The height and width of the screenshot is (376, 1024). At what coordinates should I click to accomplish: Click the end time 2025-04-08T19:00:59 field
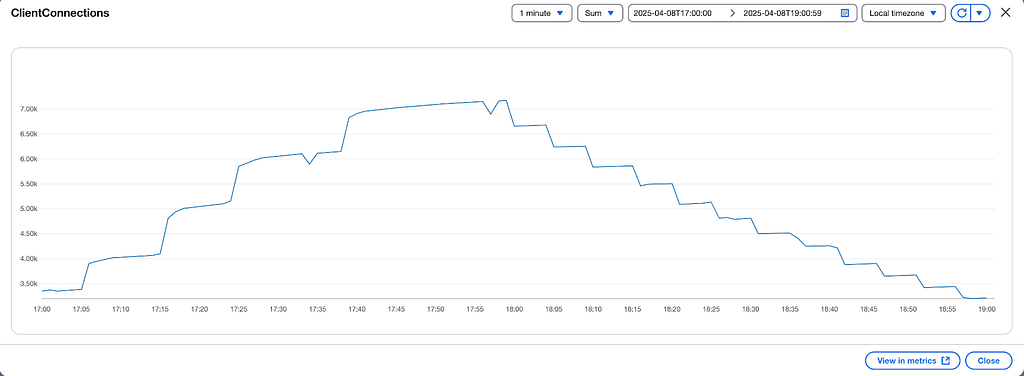tap(782, 13)
